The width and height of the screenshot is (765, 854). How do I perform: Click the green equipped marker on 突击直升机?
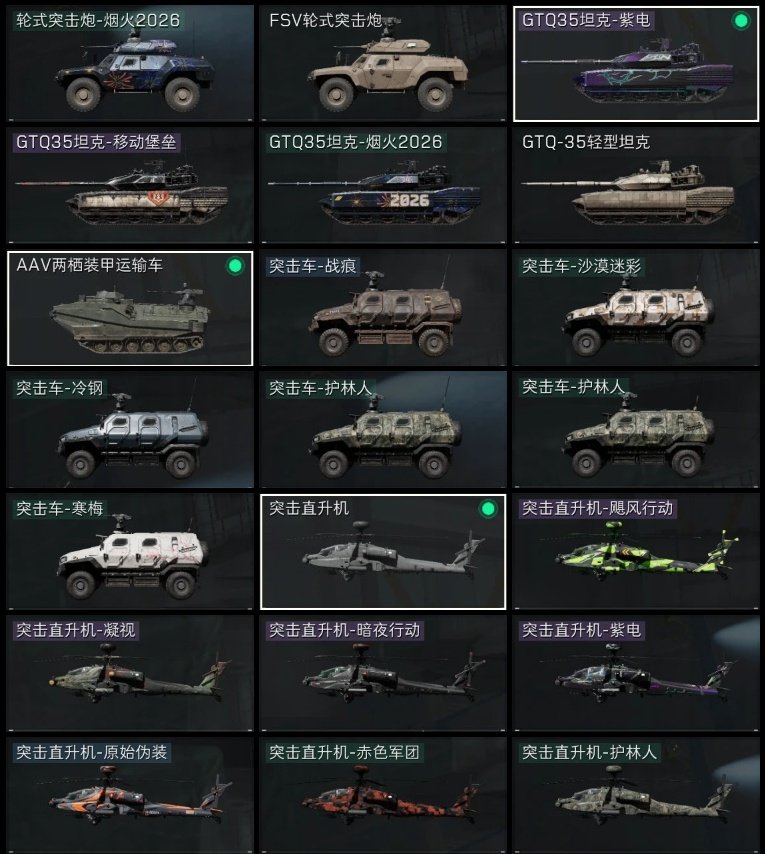click(x=488, y=509)
